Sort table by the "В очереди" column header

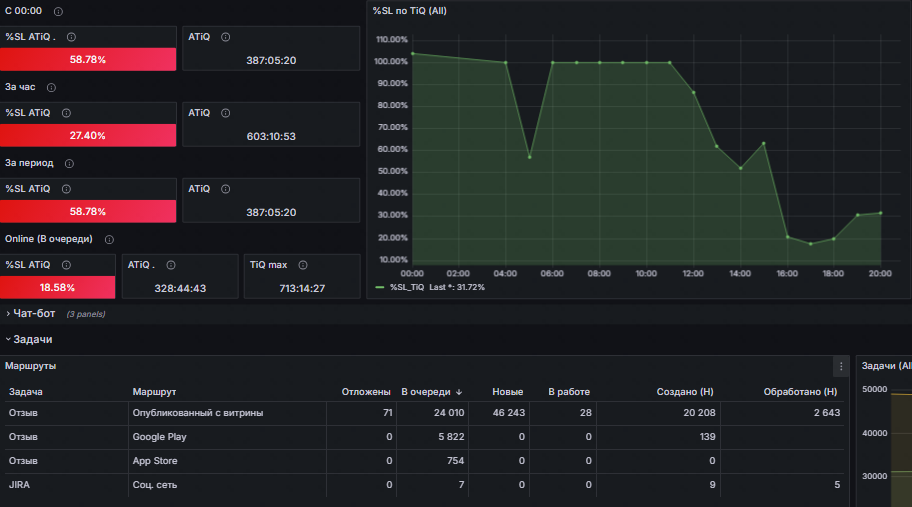426,392
